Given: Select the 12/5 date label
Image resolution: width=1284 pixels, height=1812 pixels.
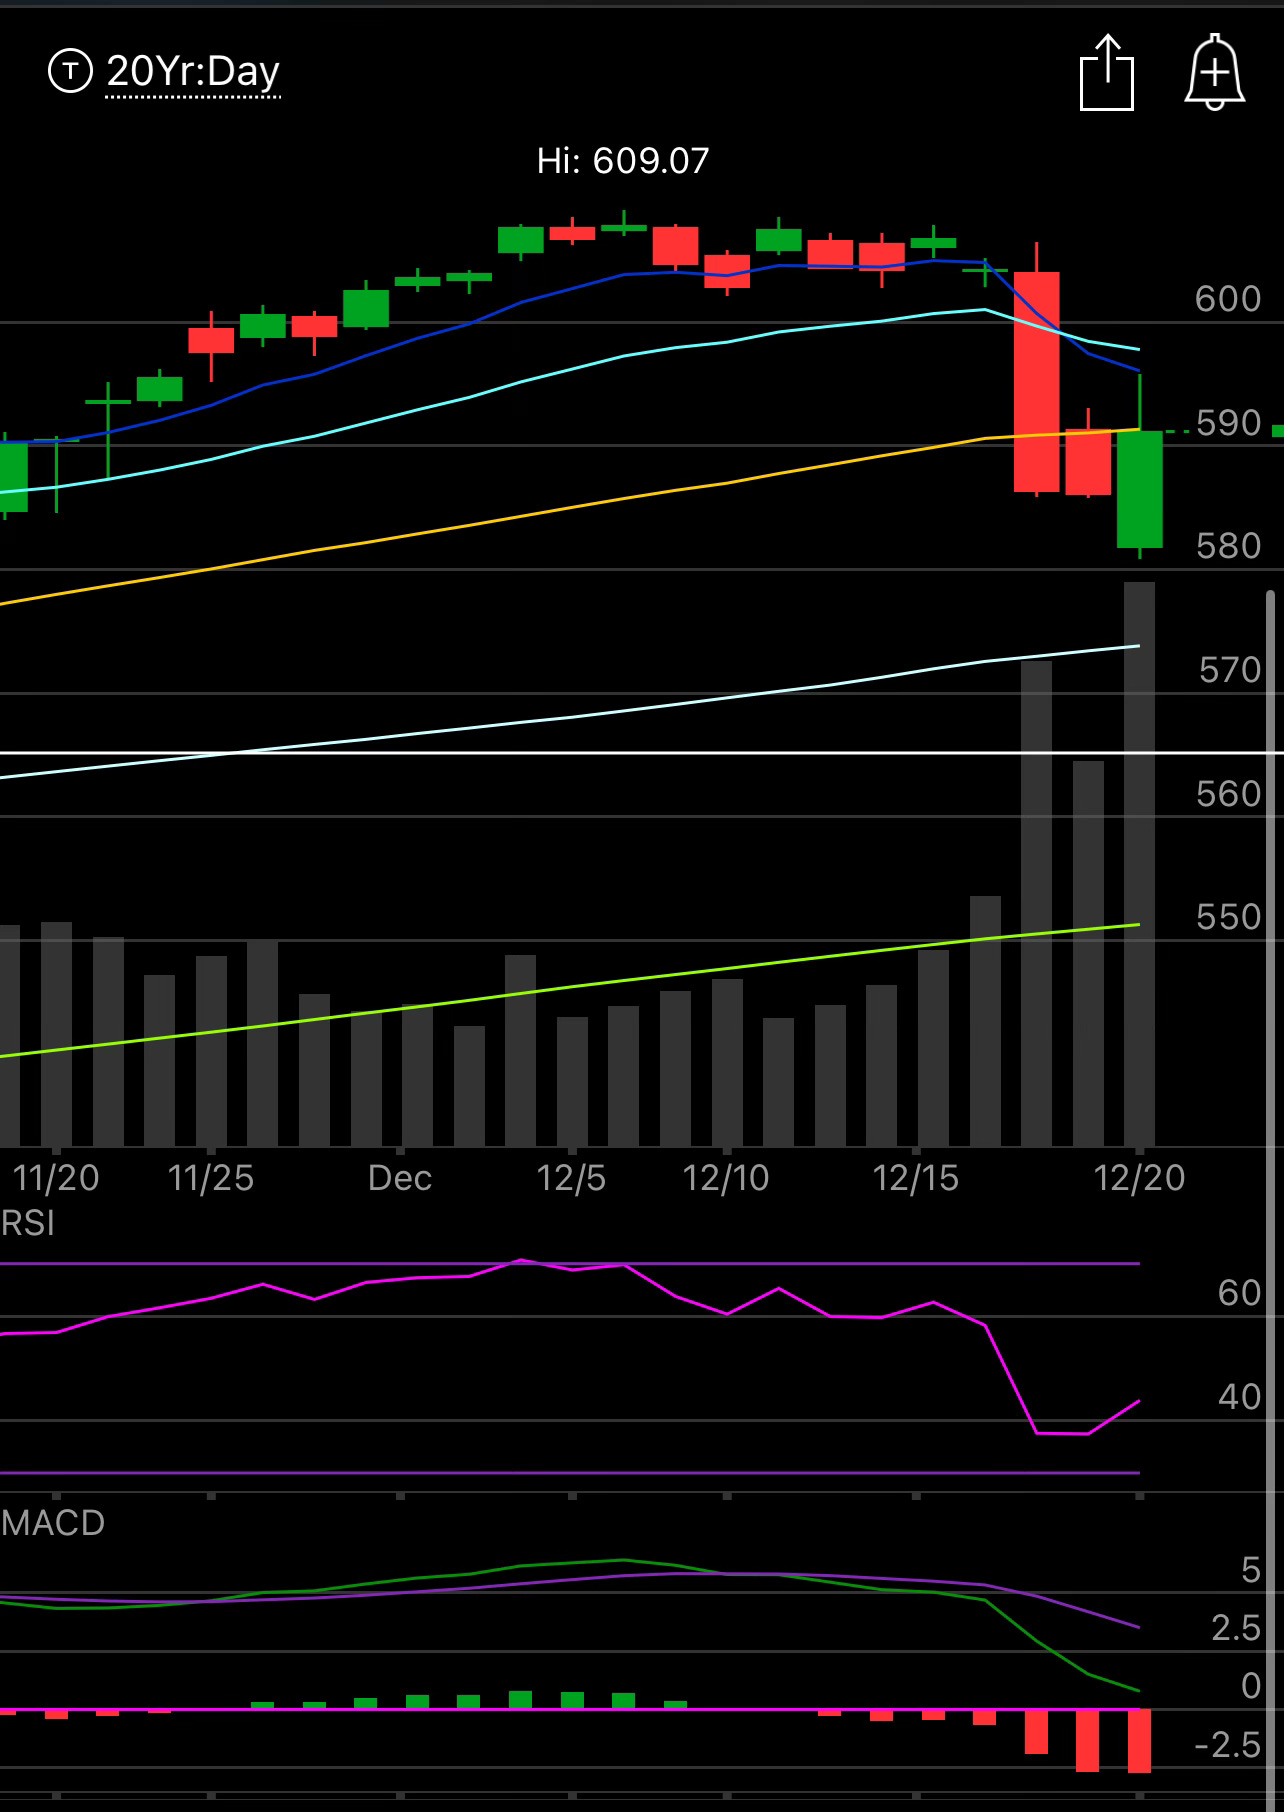Looking at the screenshot, I should [x=571, y=1178].
